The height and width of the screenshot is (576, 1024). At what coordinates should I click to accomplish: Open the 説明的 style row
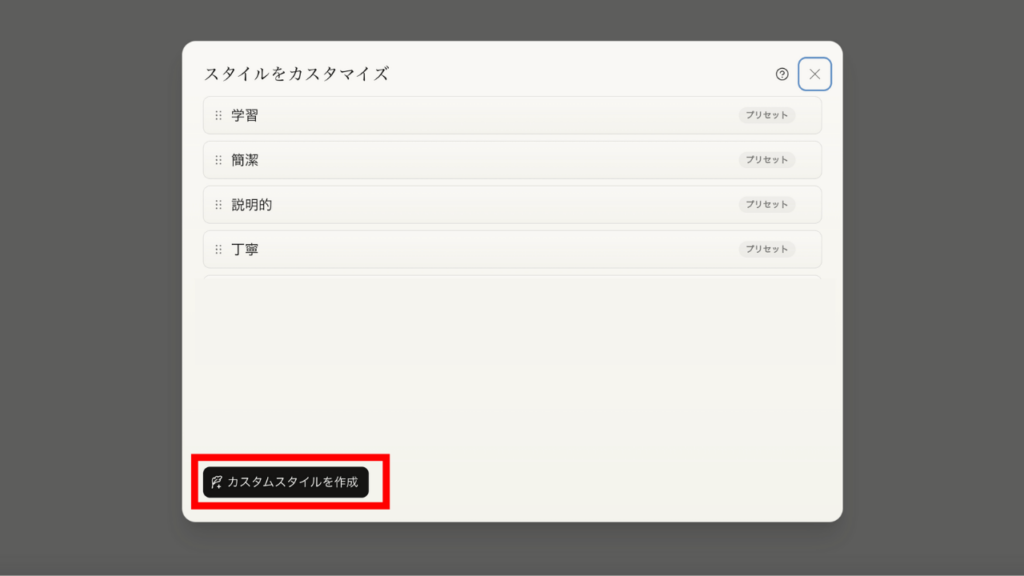(x=512, y=204)
